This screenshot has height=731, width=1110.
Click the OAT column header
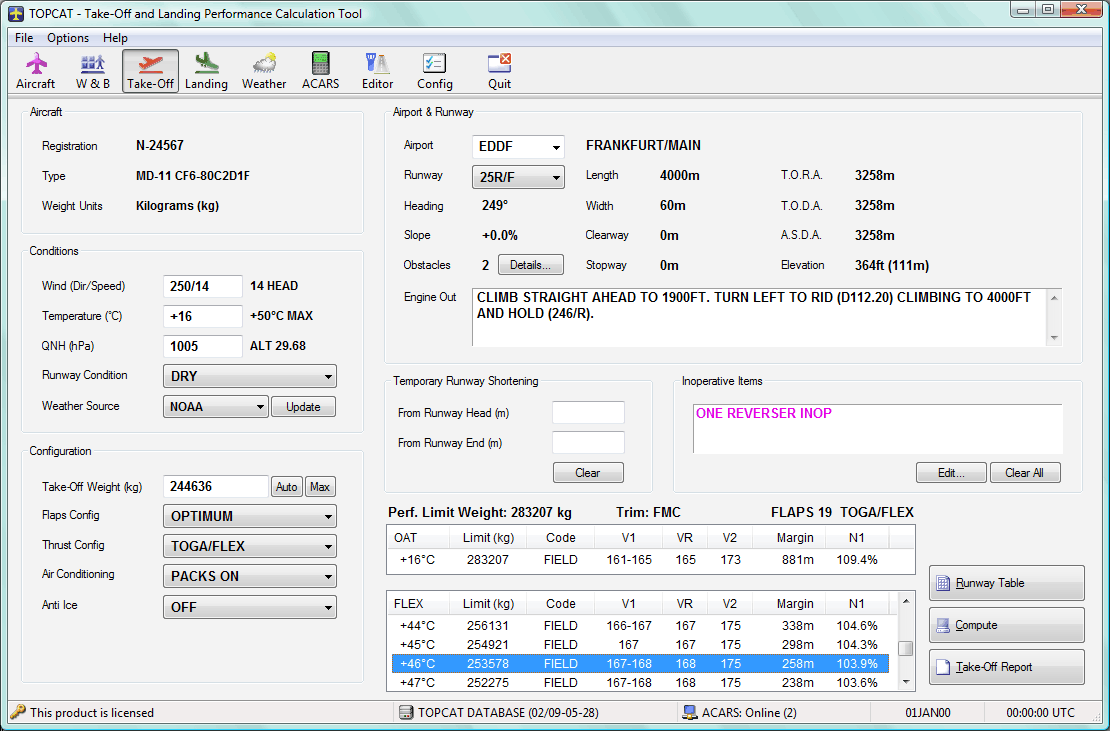(x=418, y=538)
